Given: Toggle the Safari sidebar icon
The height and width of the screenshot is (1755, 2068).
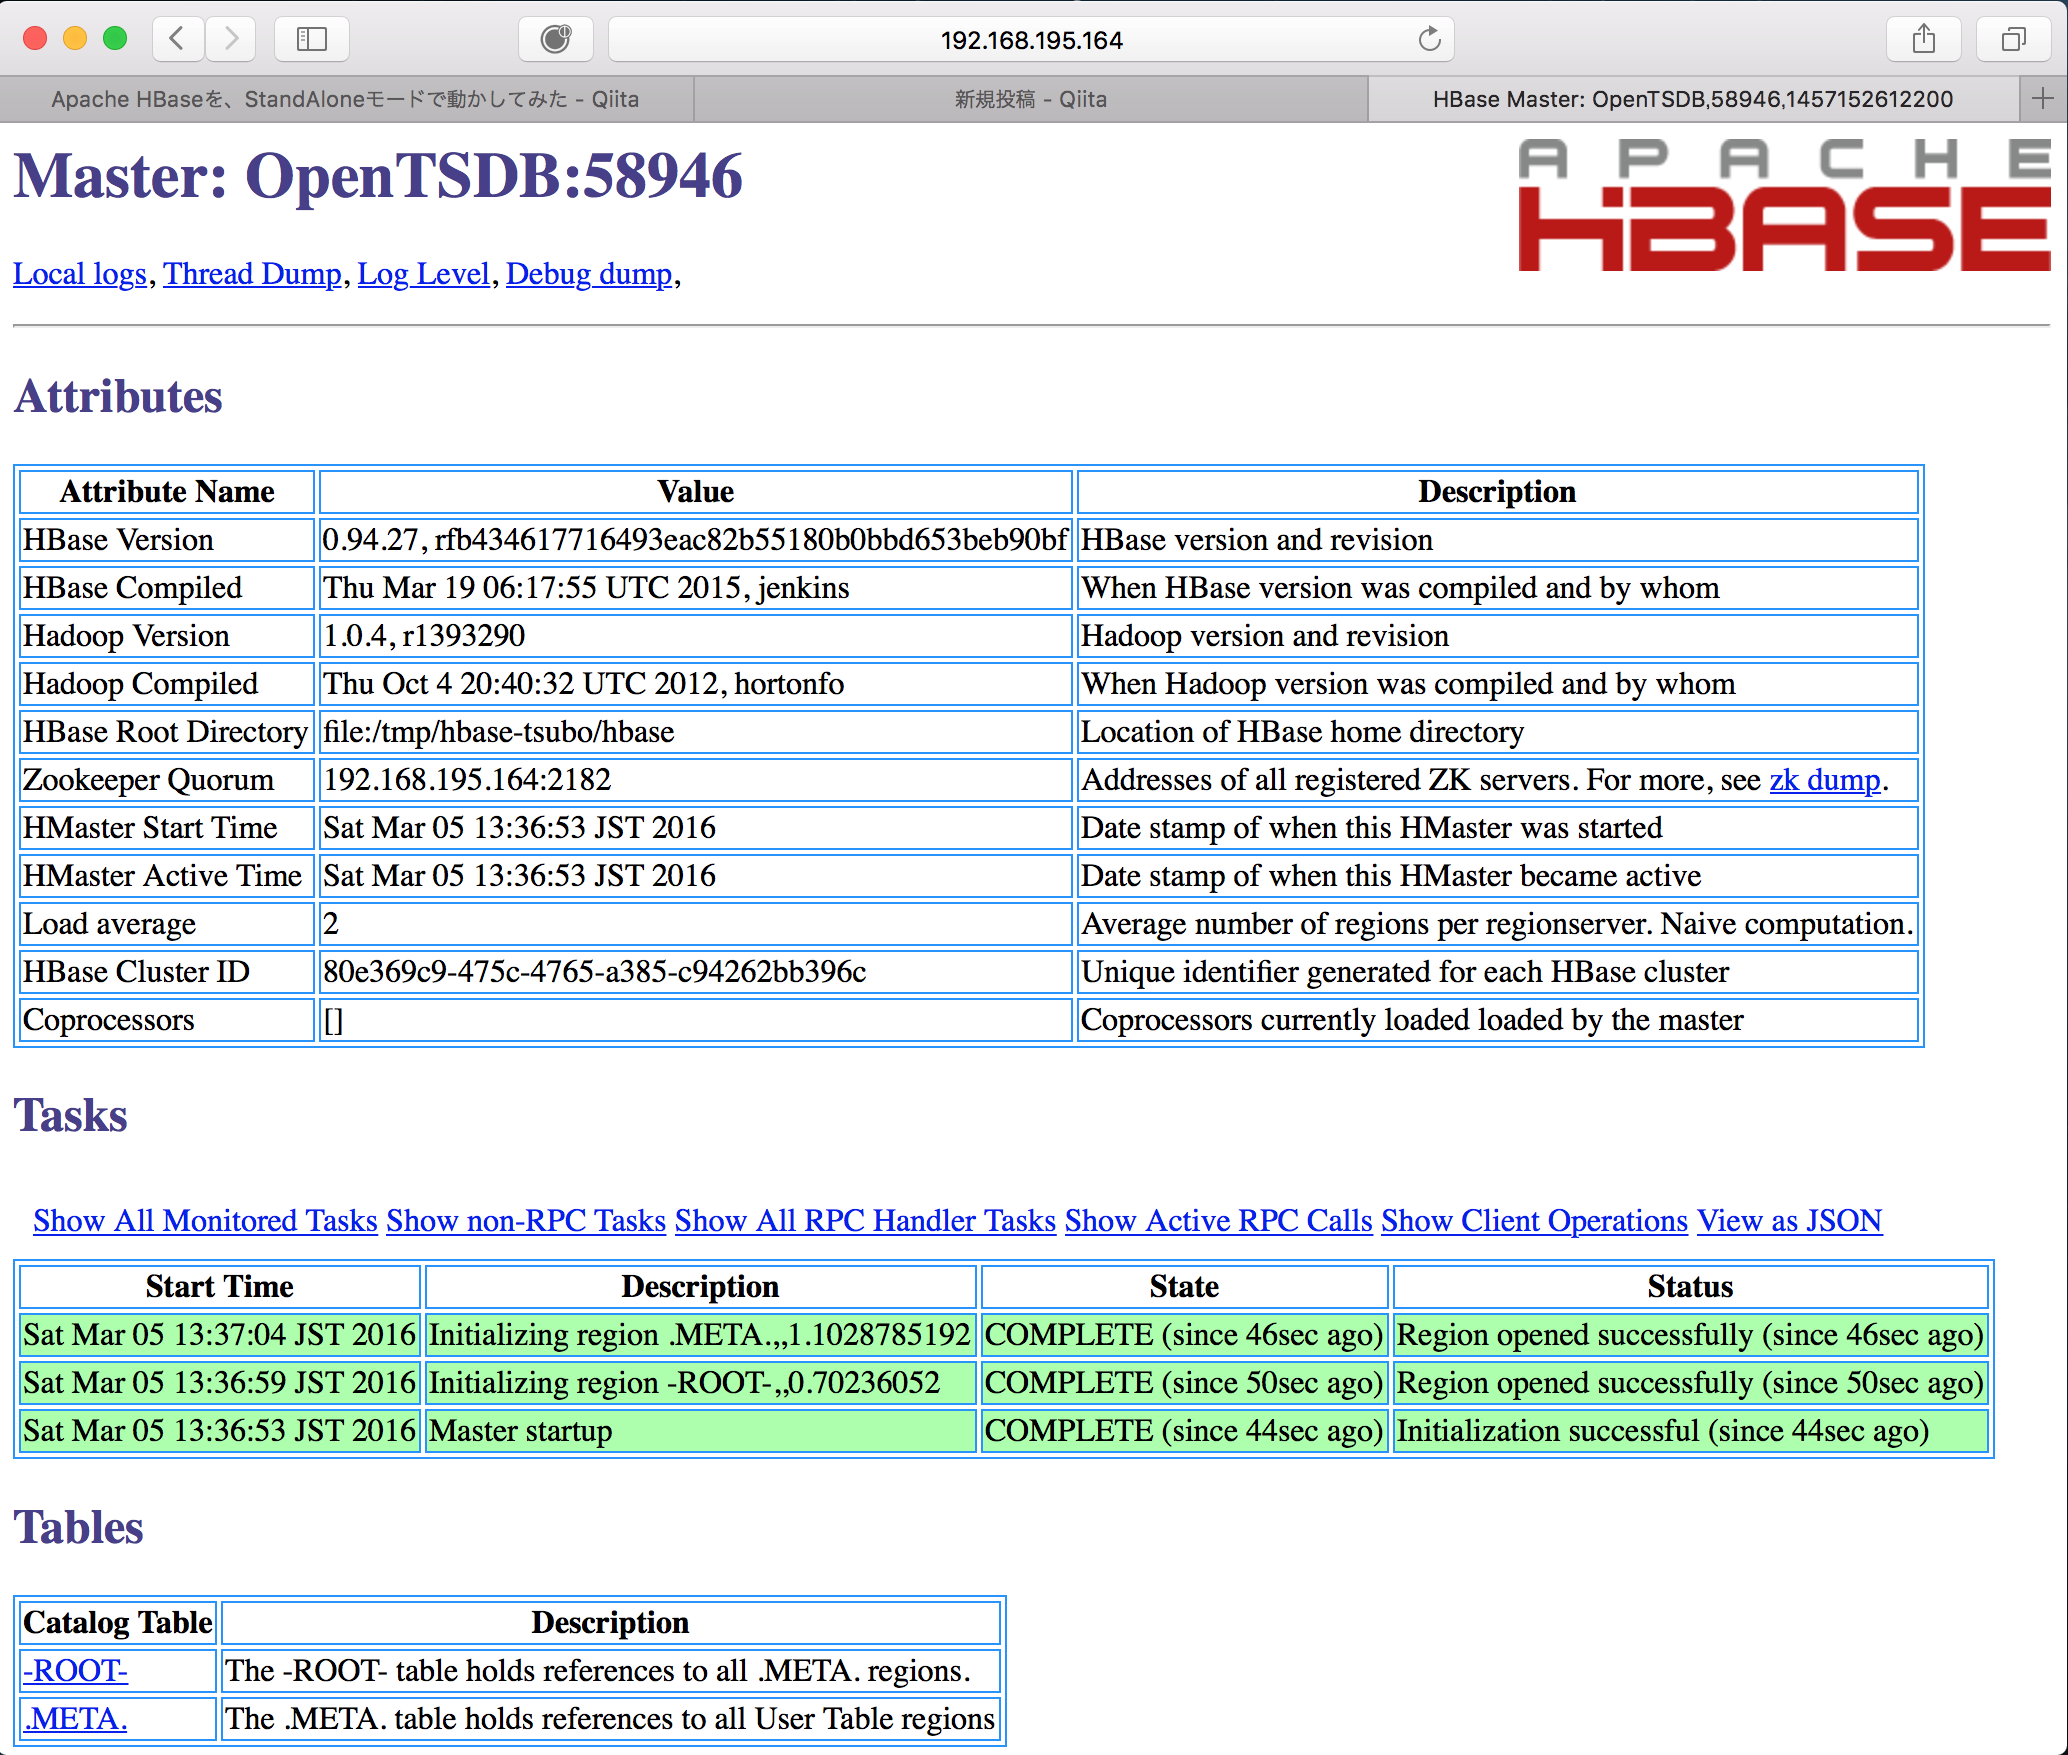Looking at the screenshot, I should click(310, 39).
